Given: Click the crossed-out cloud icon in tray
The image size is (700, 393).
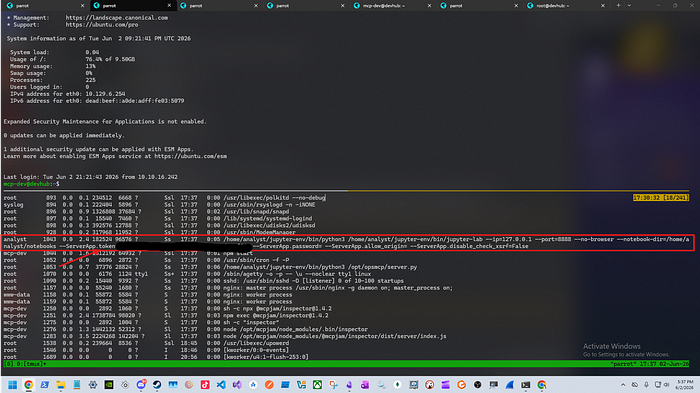Looking at the screenshot, I should pos(634,385).
